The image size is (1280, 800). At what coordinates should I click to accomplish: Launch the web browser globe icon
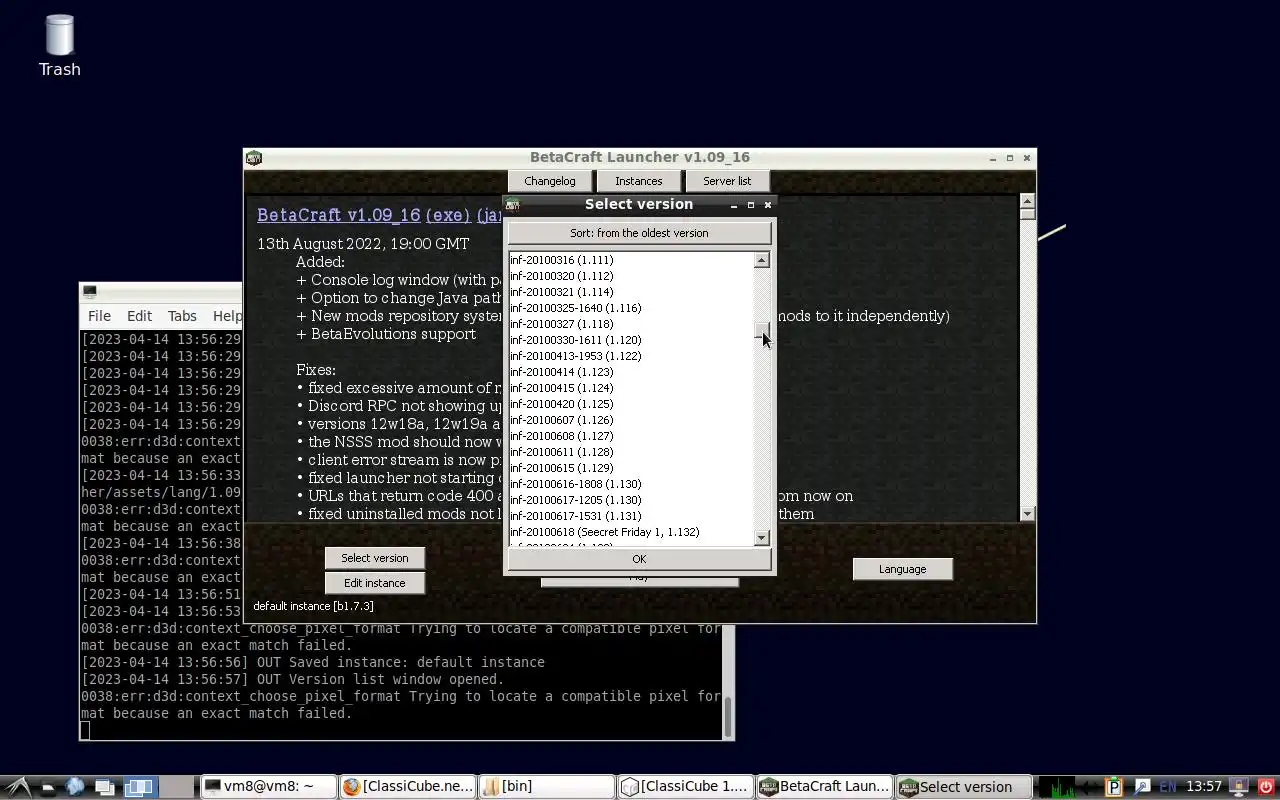pyautogui.click(x=75, y=787)
